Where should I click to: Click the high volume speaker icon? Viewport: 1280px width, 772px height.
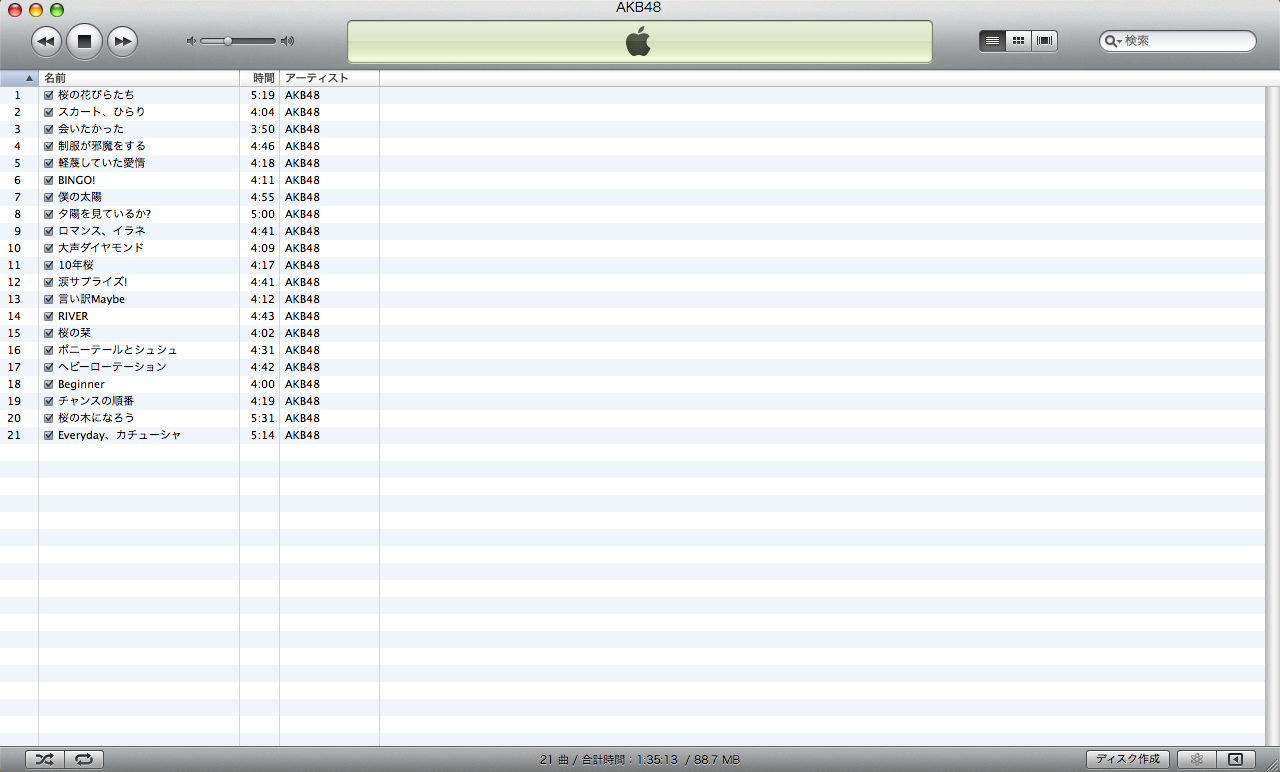coord(288,41)
